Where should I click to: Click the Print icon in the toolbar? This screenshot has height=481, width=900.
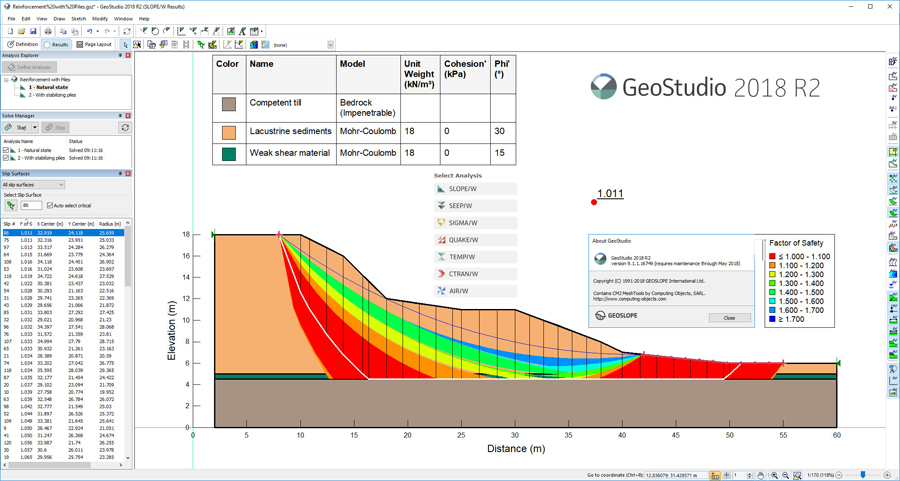[x=48, y=31]
